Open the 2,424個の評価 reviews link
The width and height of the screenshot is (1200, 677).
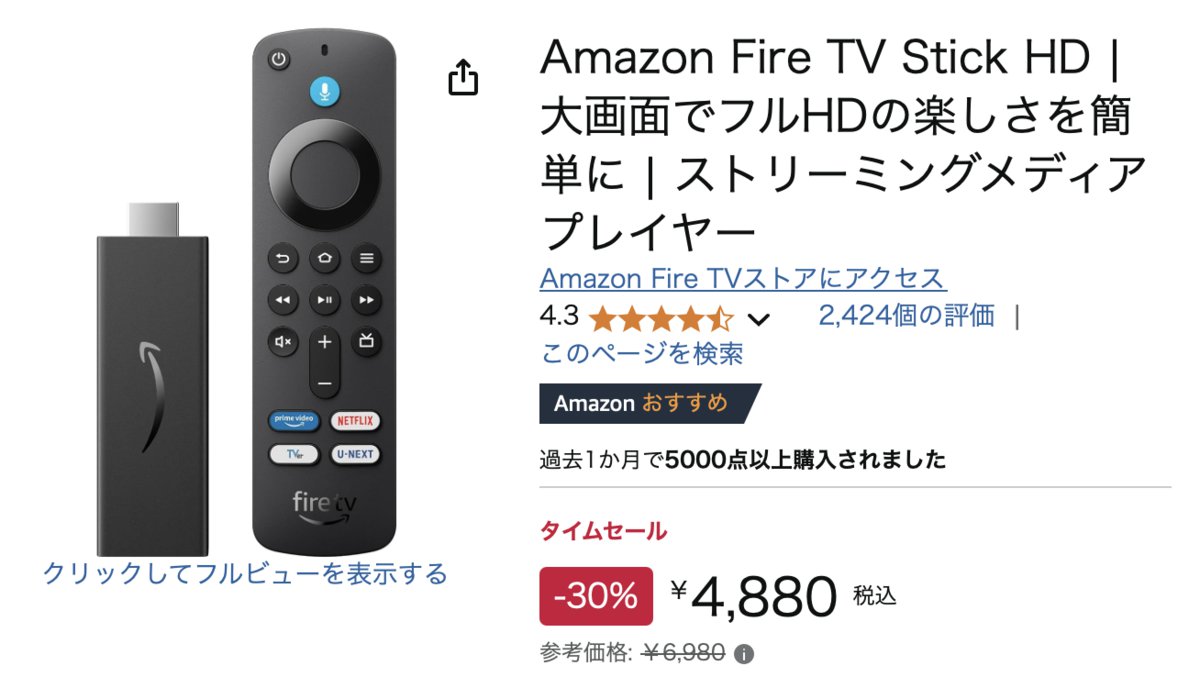click(x=906, y=316)
